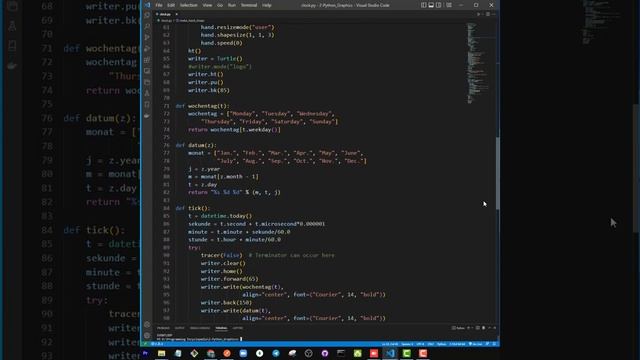
Task: Open the File menu
Action: [x=159, y=5]
